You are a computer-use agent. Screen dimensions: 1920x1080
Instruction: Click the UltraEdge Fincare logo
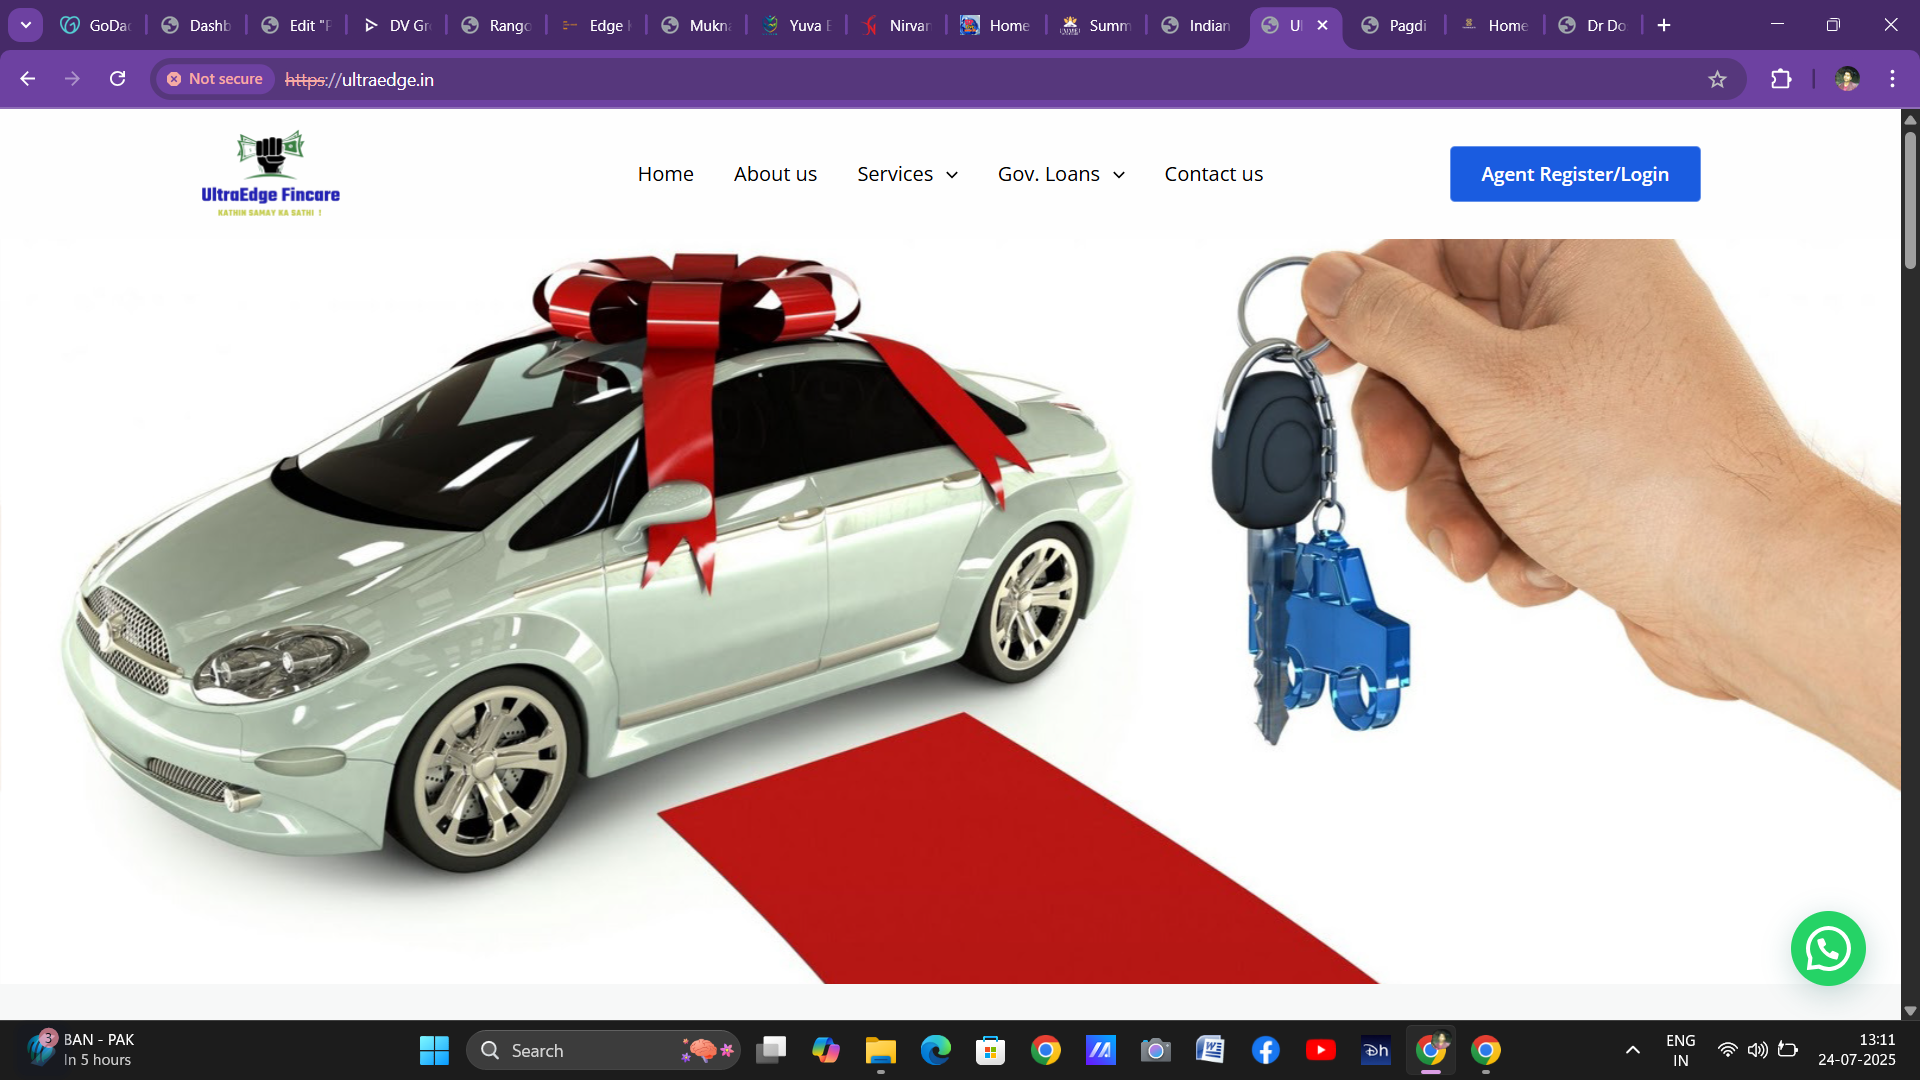(270, 174)
